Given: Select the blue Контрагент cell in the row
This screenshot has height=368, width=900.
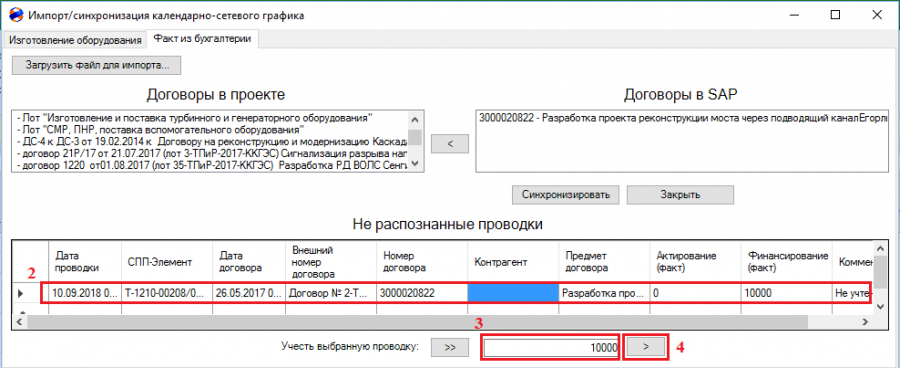Looking at the screenshot, I should [513, 293].
